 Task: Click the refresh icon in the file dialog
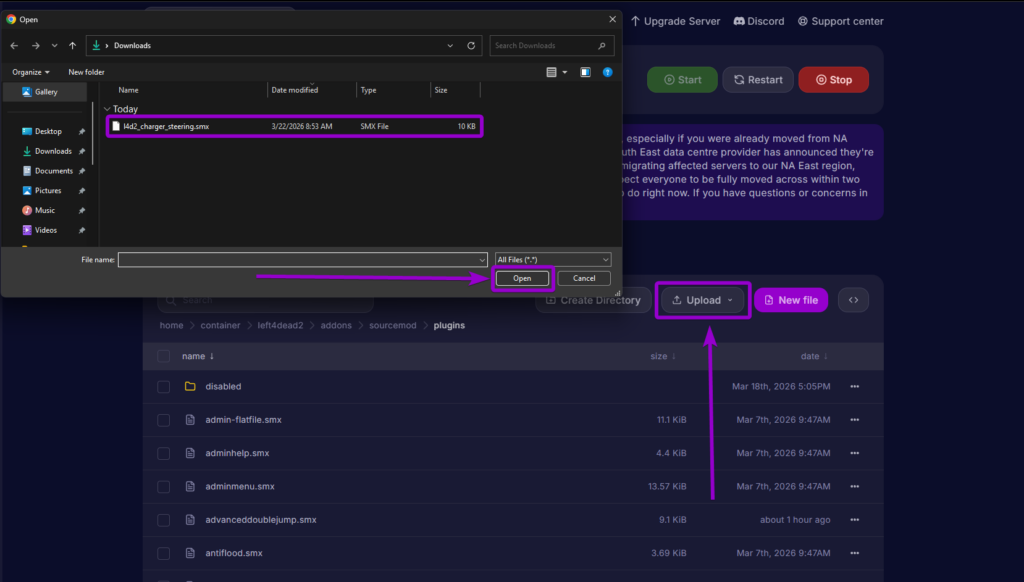pos(470,45)
